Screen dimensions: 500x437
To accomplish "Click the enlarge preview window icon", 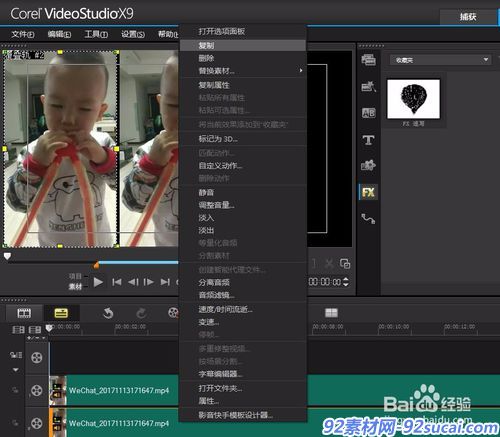I will [x=345, y=264].
